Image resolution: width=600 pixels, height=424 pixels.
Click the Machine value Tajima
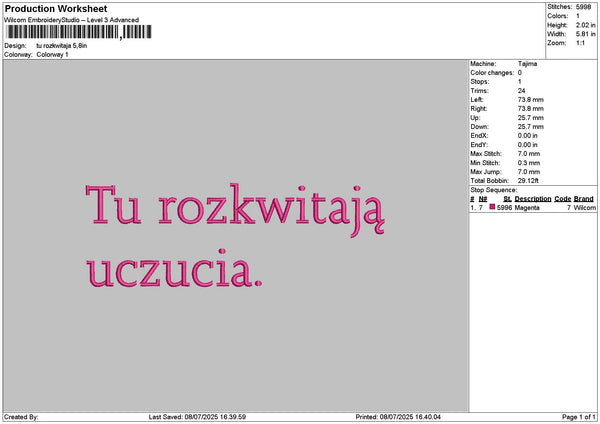[x=528, y=63]
